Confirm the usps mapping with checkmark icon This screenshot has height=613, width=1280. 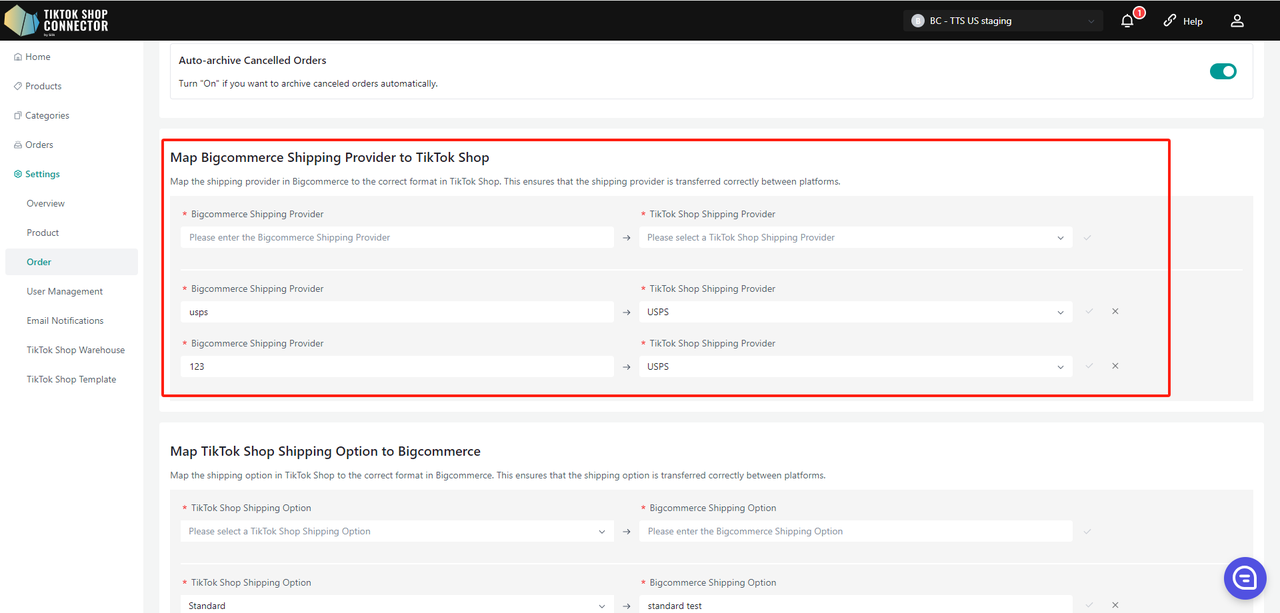[1089, 312]
